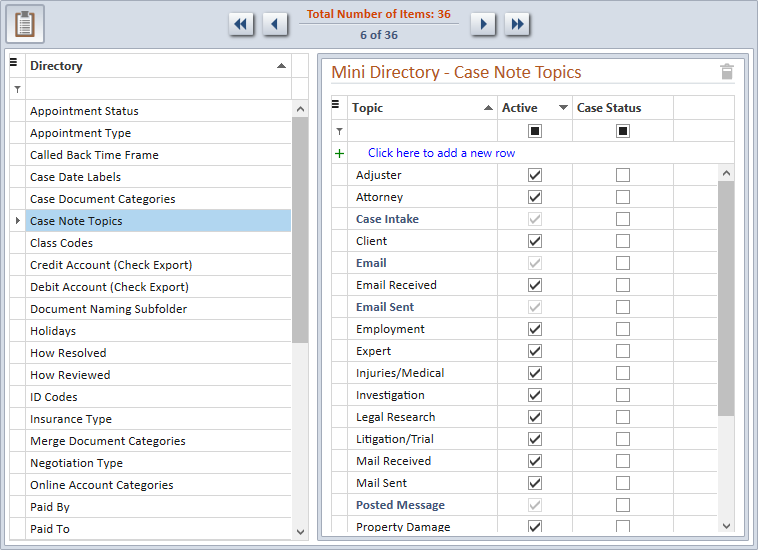Viewport: 758px width, 550px height.
Task: Uncheck Active for Expert
Action: [535, 351]
